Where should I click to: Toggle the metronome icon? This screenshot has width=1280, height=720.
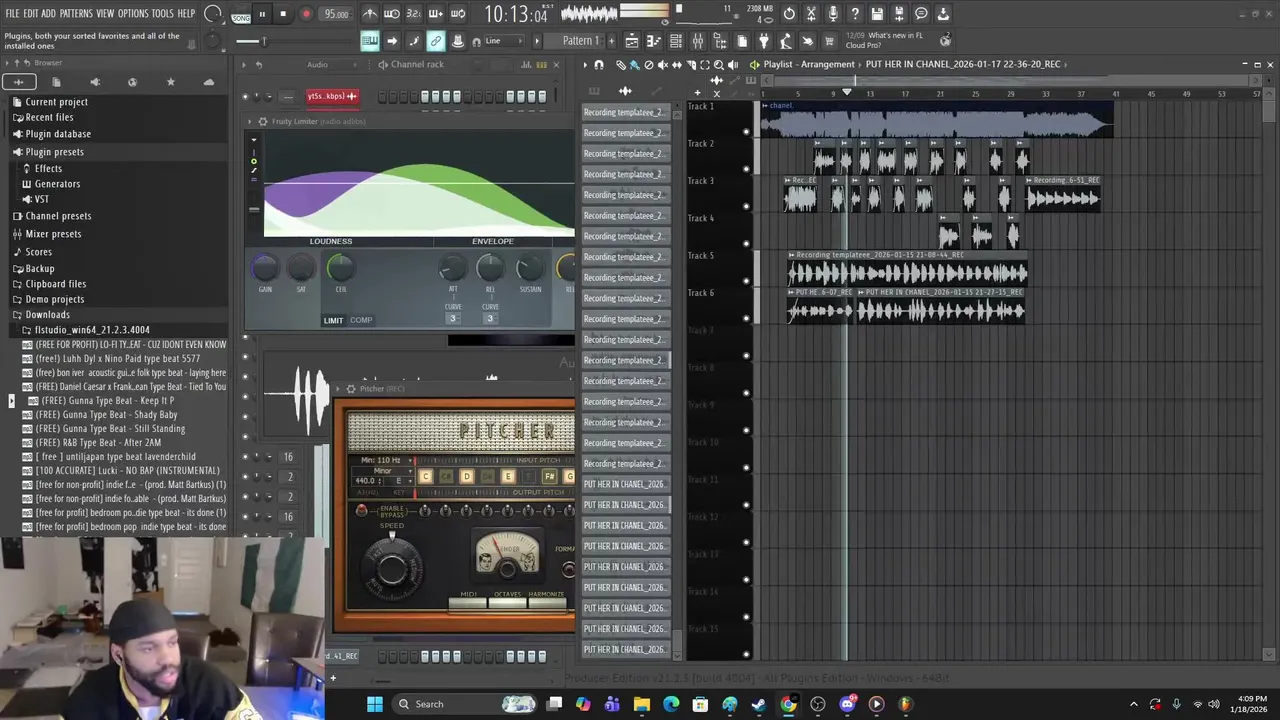click(x=371, y=14)
